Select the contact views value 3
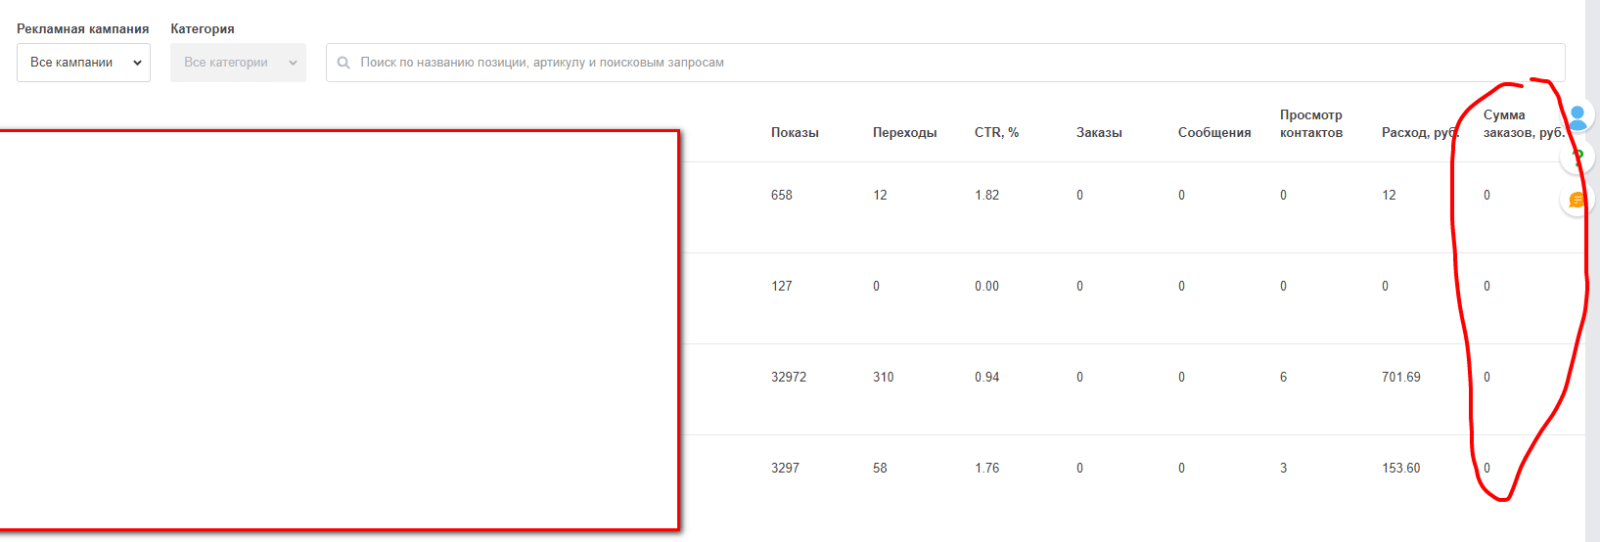The image size is (1600, 542). (x=1284, y=468)
